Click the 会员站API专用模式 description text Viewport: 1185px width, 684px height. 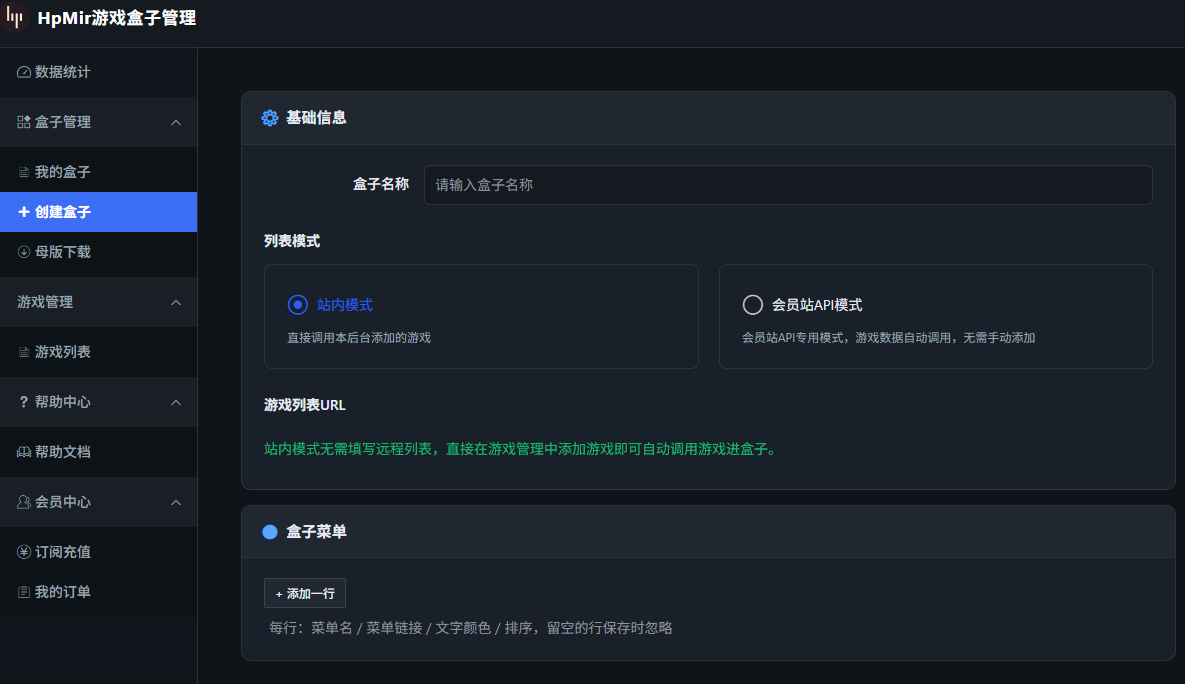click(888, 338)
